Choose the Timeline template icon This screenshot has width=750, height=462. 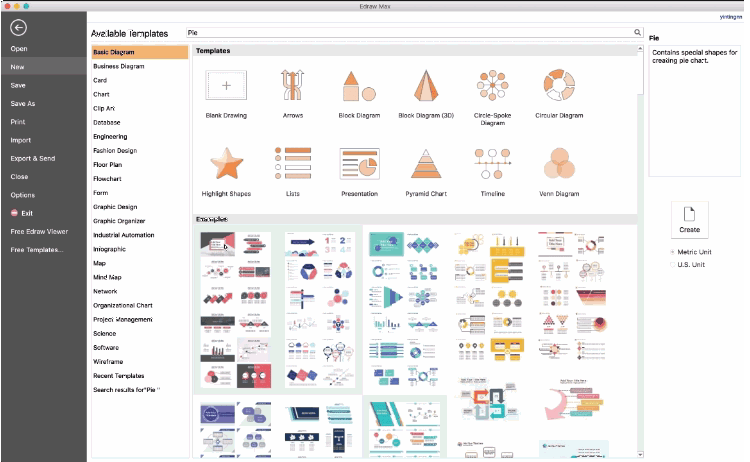[492, 164]
